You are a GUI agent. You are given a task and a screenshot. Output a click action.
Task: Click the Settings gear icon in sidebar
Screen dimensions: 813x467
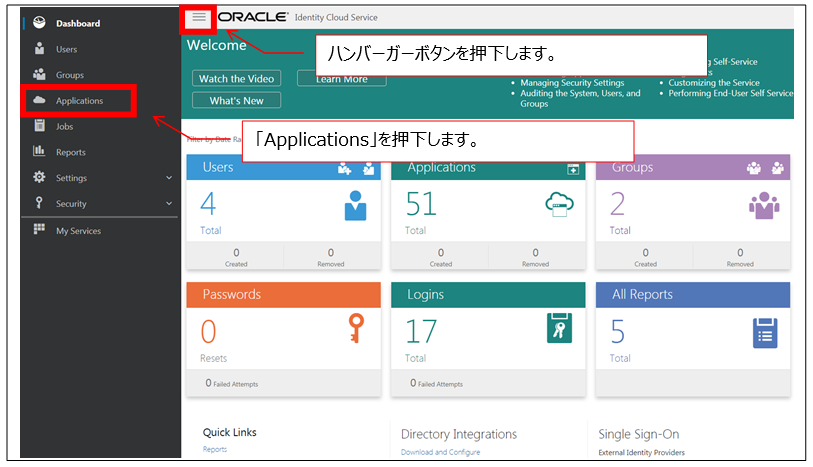click(x=39, y=177)
